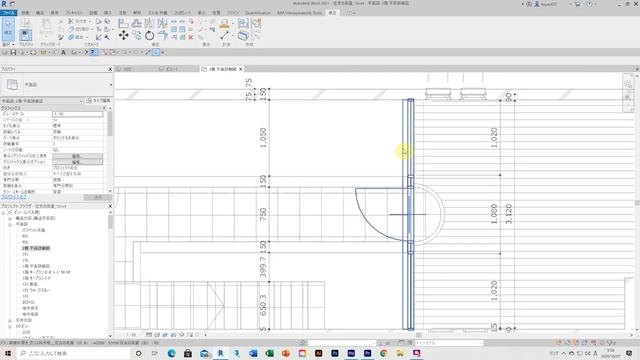
Task: Click the view scale value field
Action: 78,114
